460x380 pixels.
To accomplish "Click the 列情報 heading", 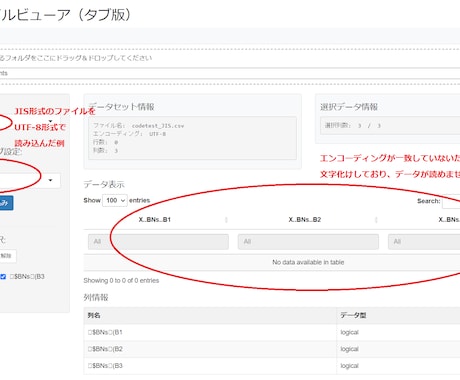I will (96, 297).
